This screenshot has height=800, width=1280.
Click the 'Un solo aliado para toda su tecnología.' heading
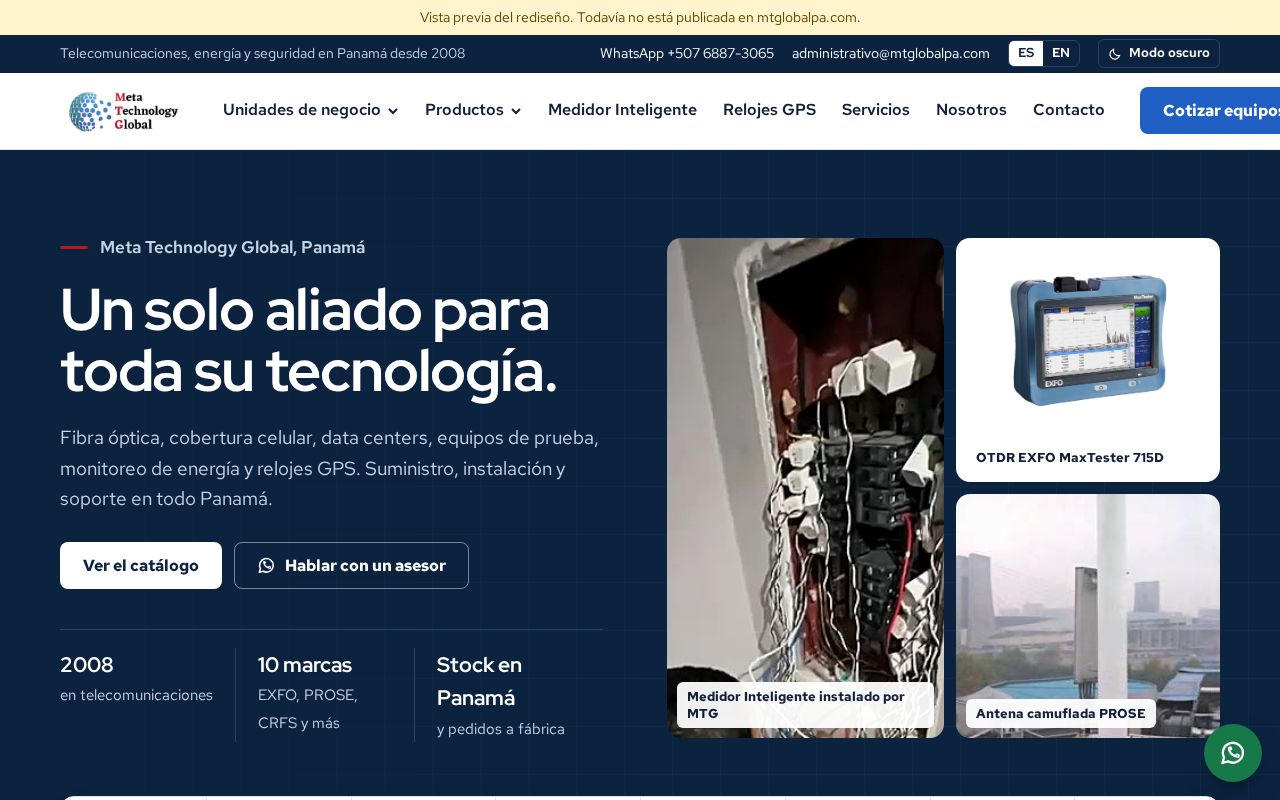(x=308, y=340)
